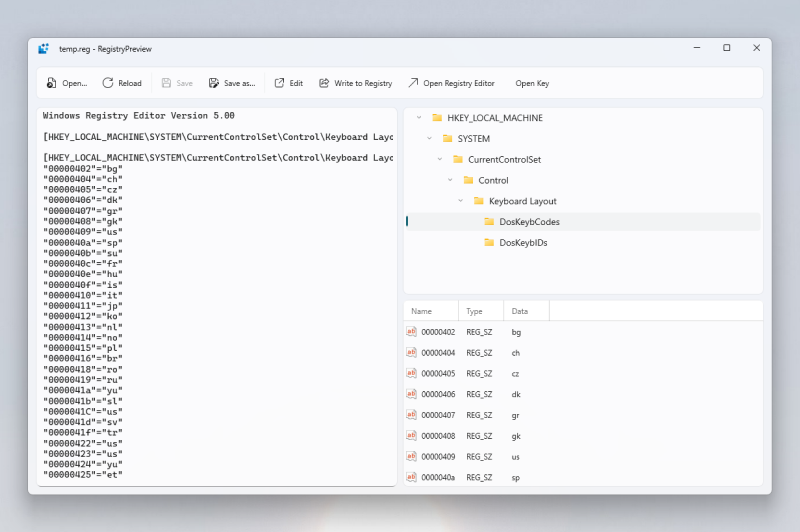The height and width of the screenshot is (532, 800).
Task: Click the Open file toolbar icon
Action: click(x=52, y=83)
